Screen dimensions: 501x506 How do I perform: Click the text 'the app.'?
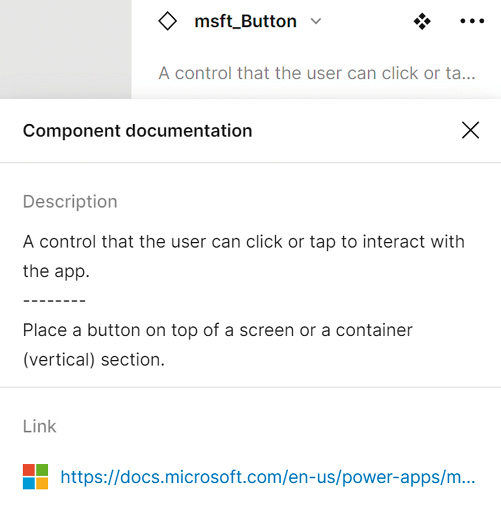[56, 271]
